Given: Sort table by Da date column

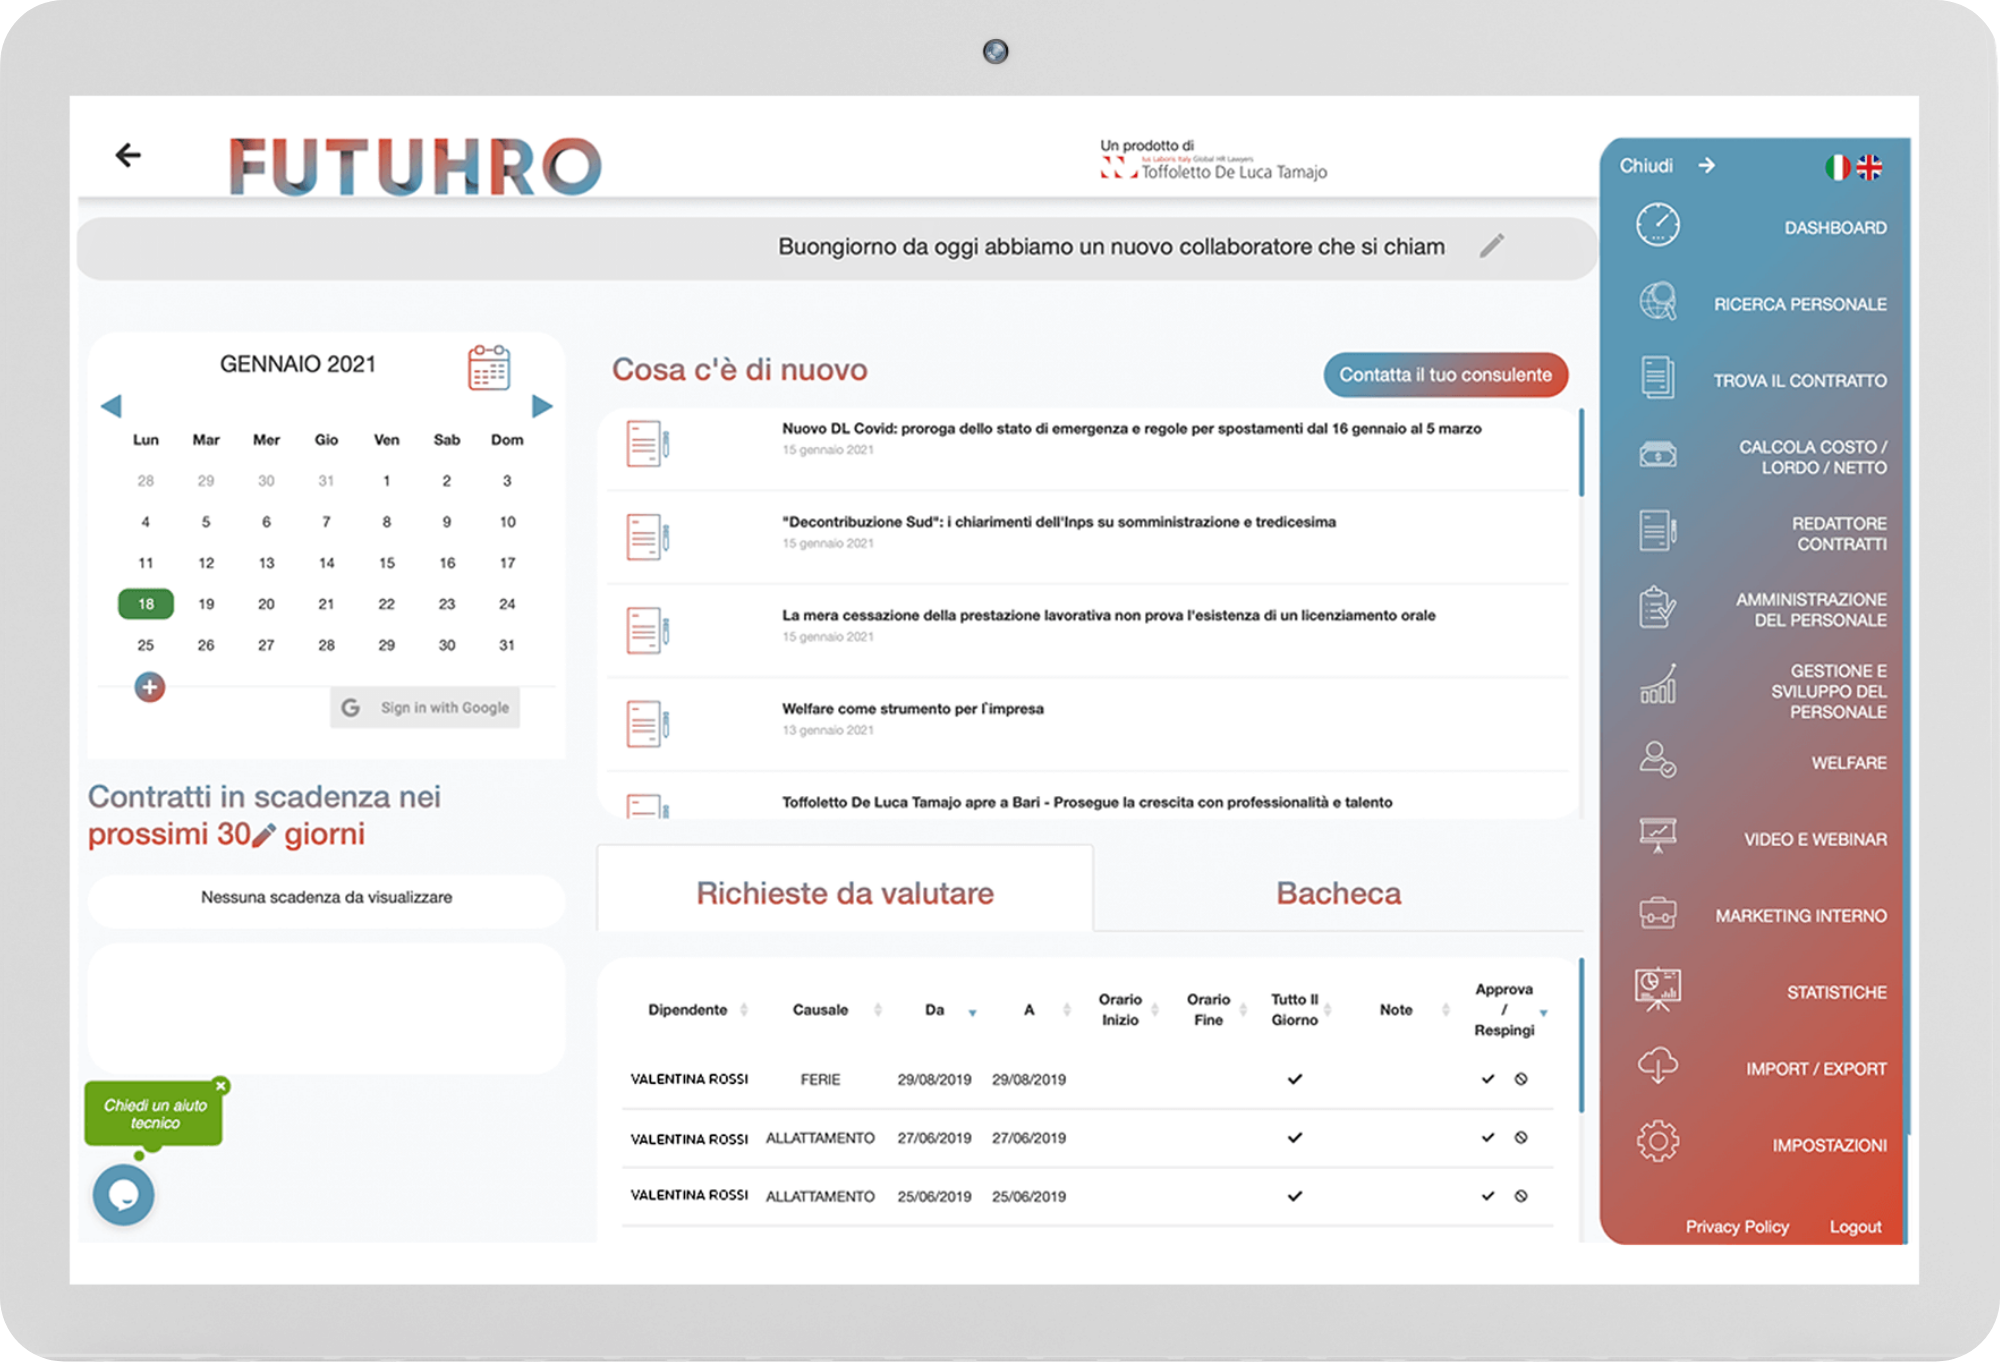Looking at the screenshot, I should point(972,1012).
